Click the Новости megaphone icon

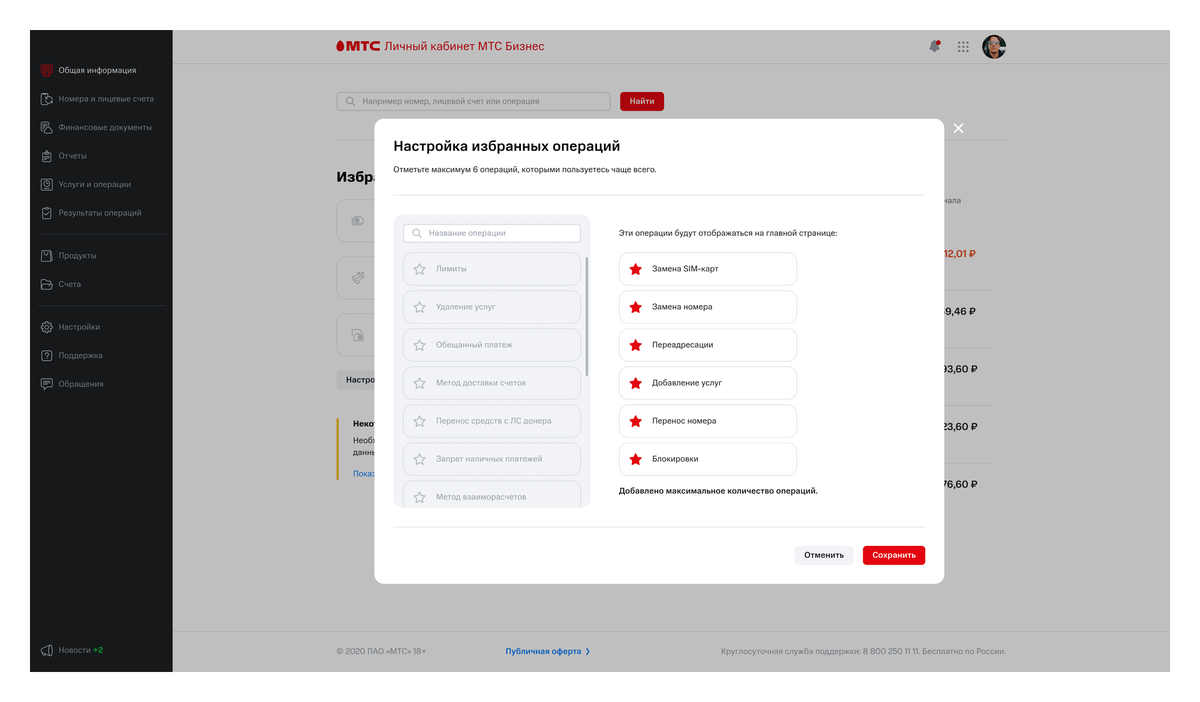46,650
